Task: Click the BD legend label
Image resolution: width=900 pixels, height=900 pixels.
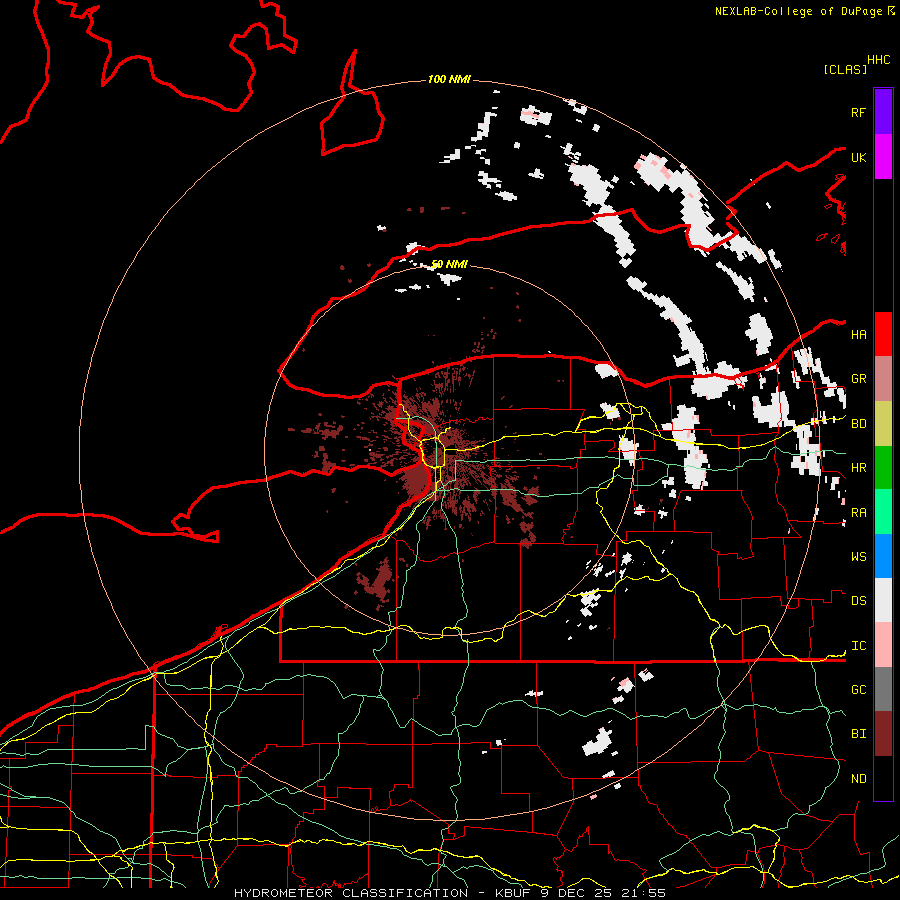Action: click(858, 424)
